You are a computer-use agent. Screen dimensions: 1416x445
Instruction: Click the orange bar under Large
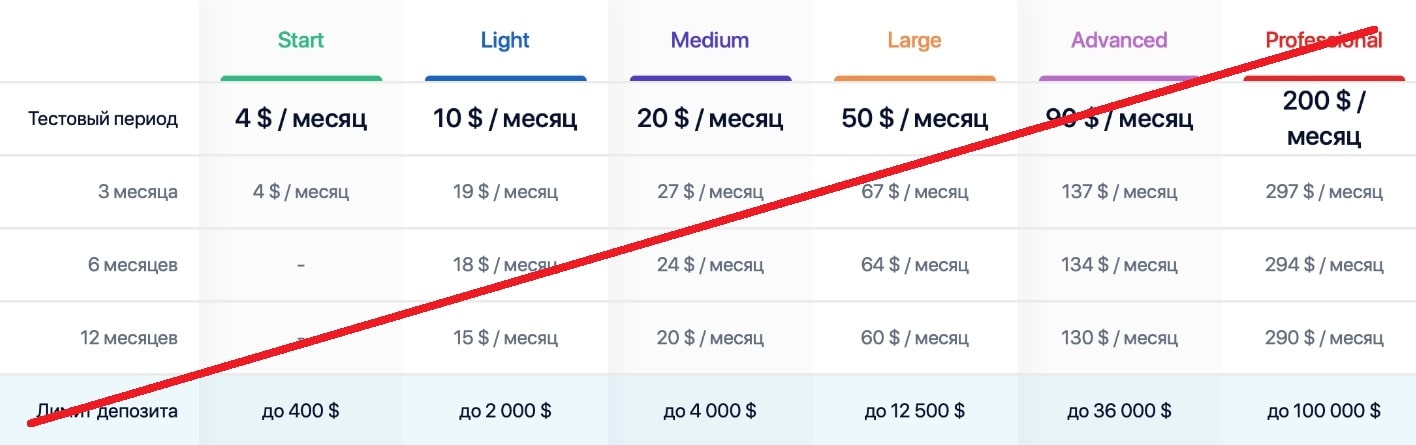[914, 78]
